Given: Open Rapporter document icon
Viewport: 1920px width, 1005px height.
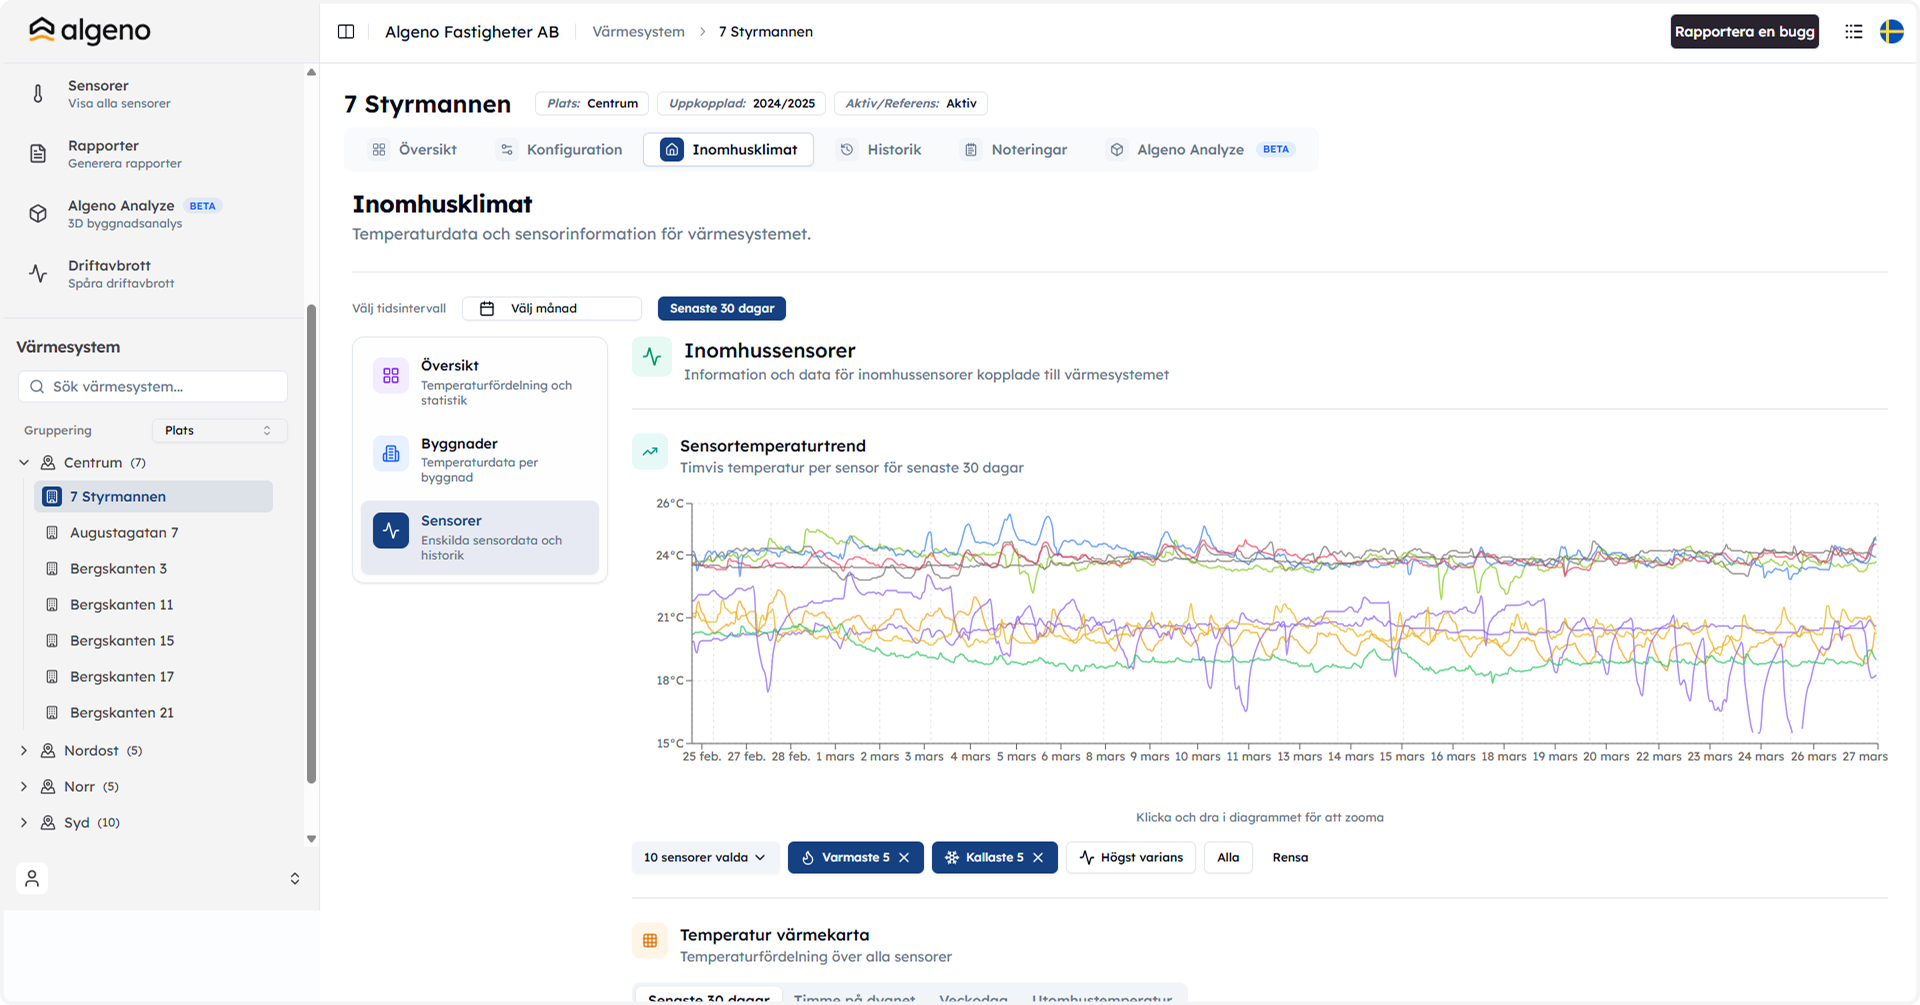Looking at the screenshot, I should tap(38, 154).
